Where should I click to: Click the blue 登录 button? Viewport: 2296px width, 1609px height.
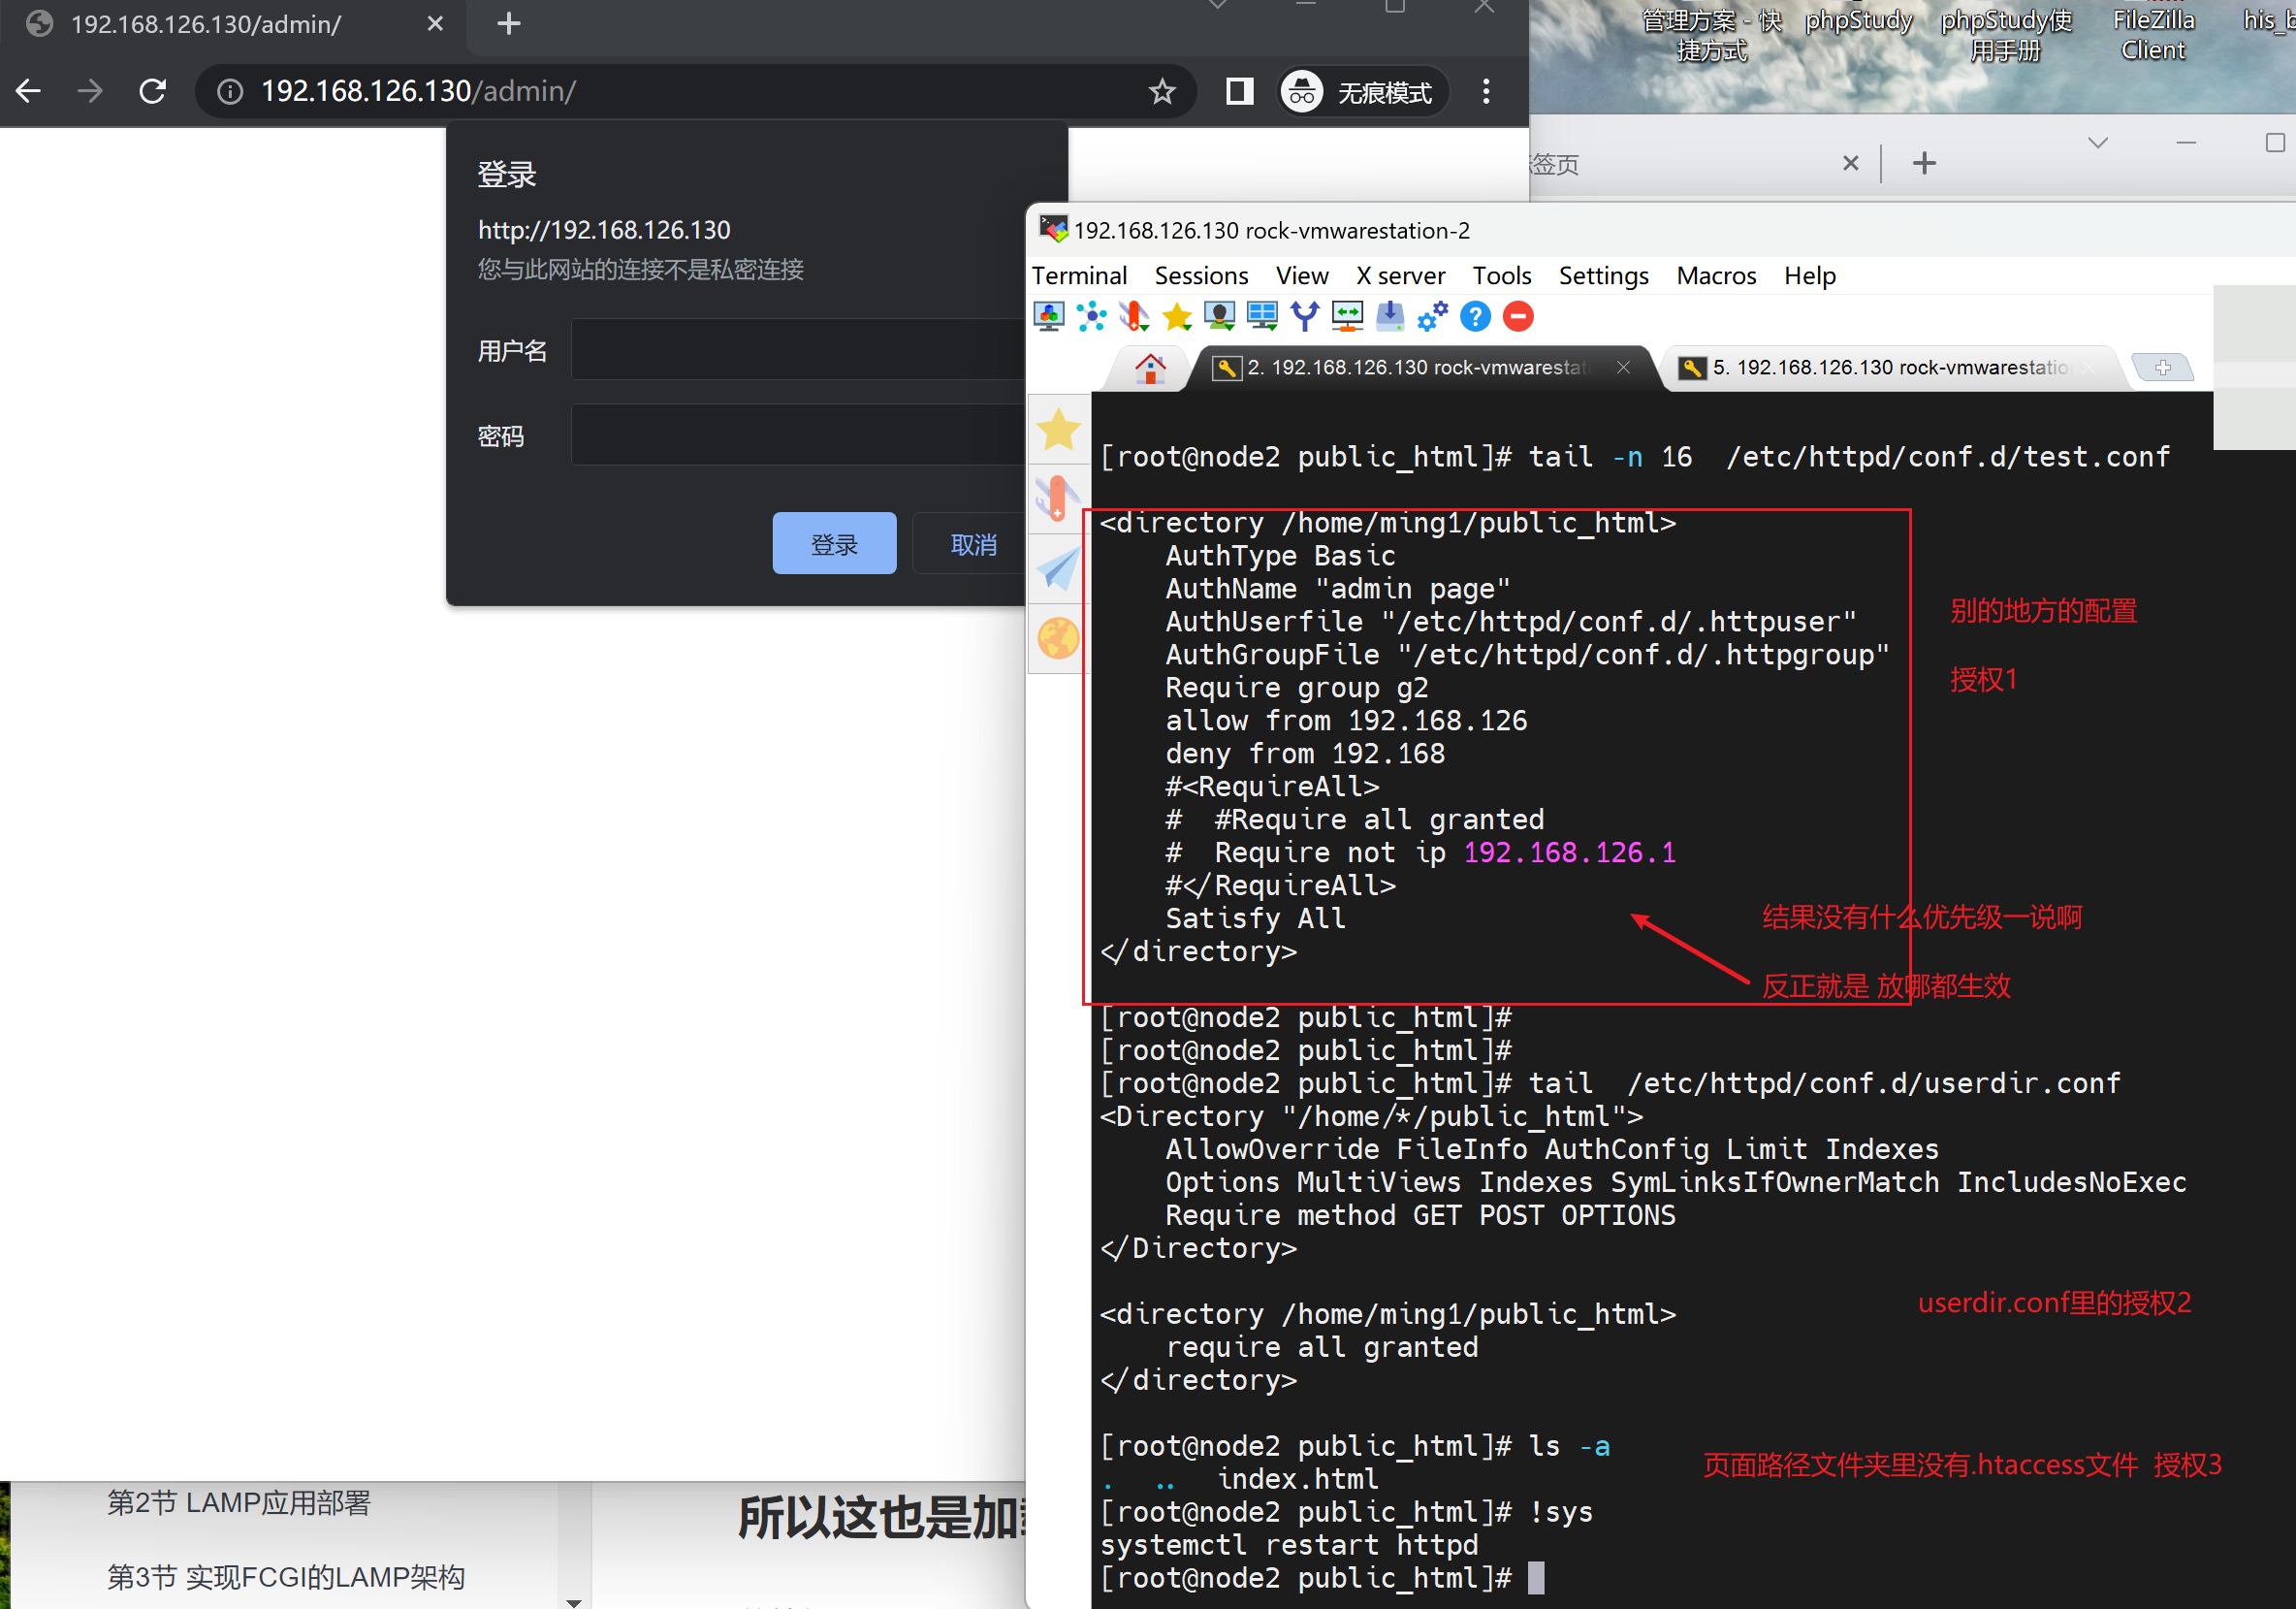tap(834, 544)
